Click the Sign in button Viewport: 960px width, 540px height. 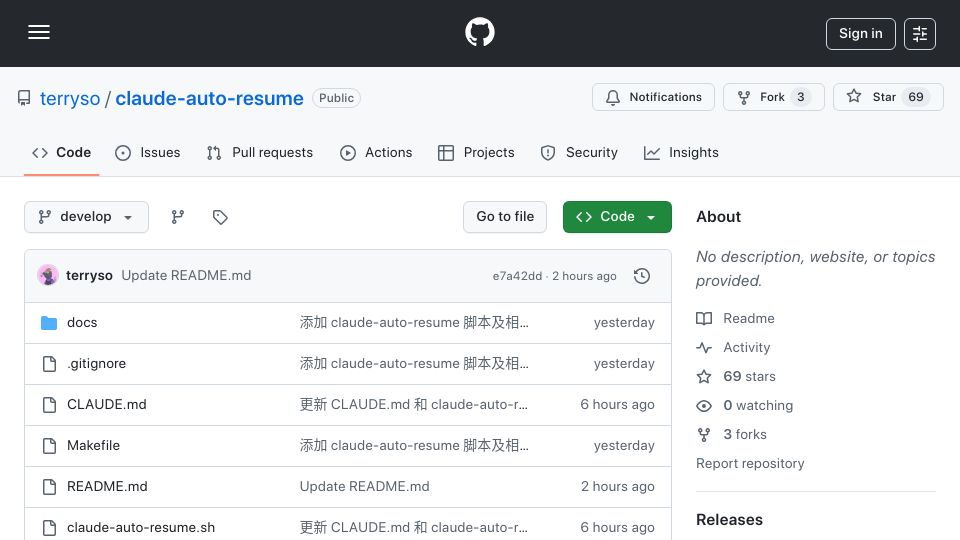click(x=860, y=34)
